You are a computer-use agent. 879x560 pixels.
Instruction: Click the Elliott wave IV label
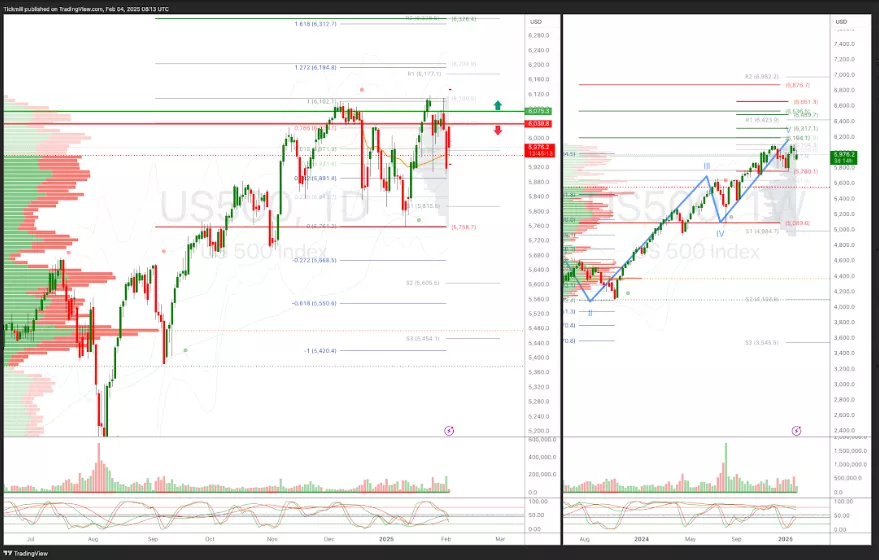point(720,234)
